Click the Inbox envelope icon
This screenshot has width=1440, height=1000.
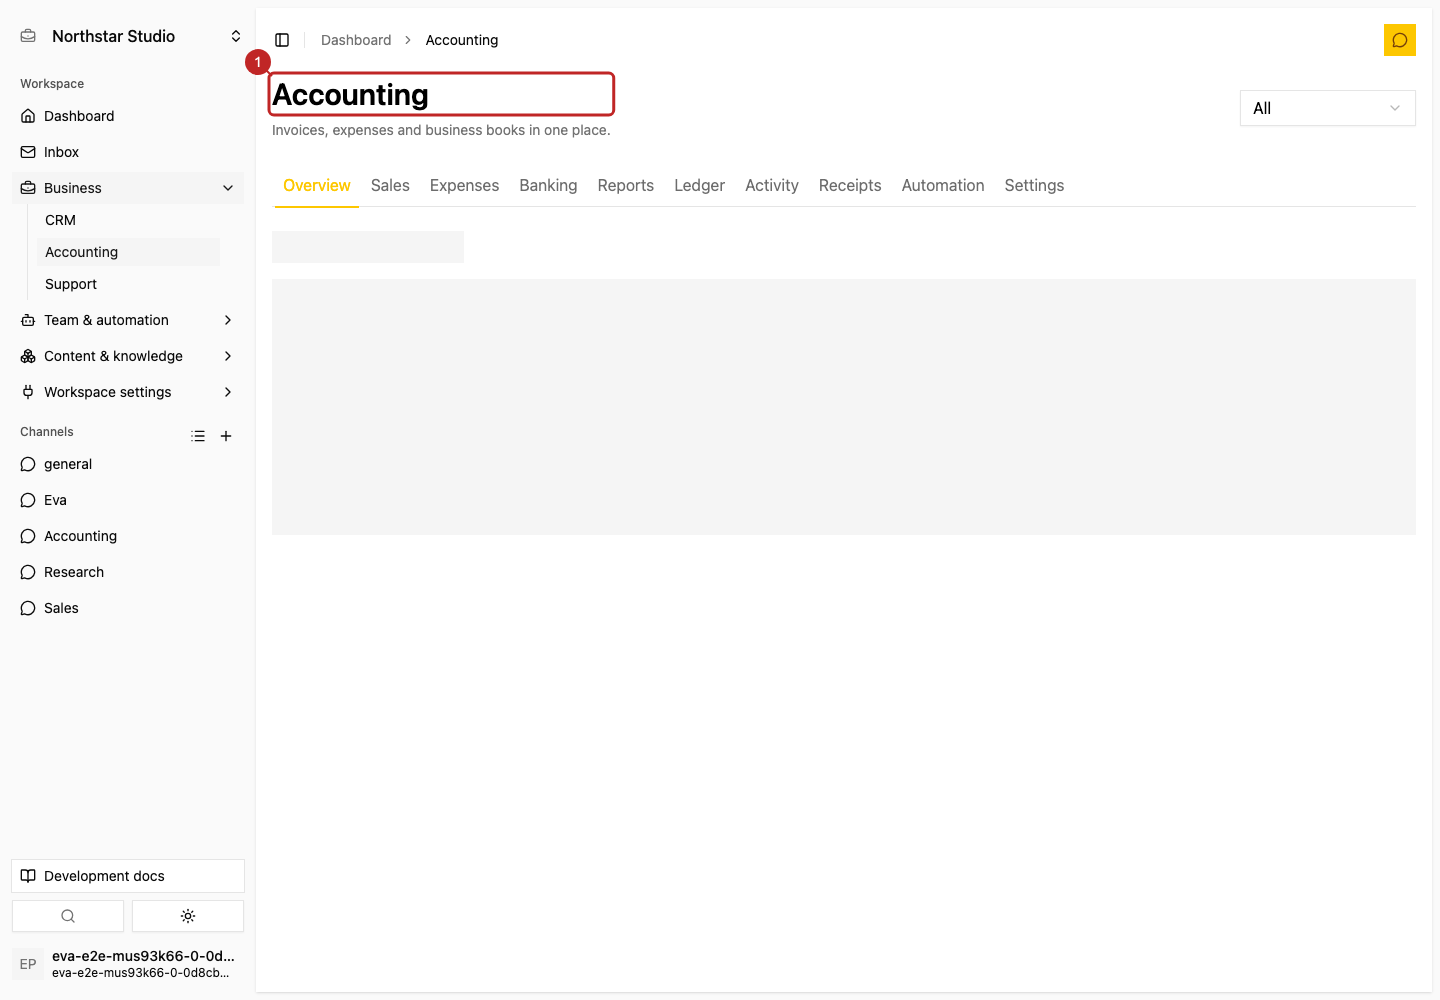28,152
